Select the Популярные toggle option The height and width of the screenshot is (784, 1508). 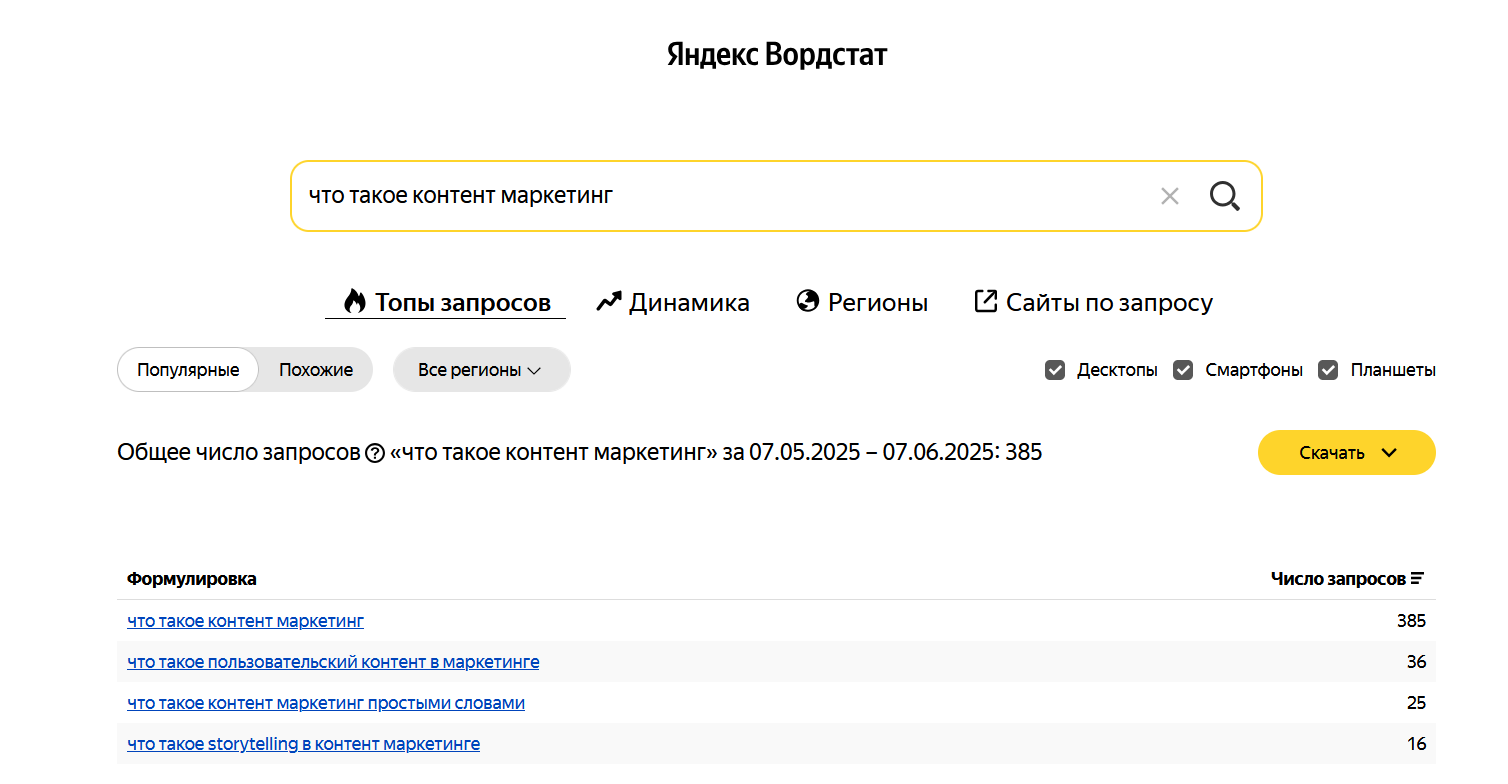[188, 370]
